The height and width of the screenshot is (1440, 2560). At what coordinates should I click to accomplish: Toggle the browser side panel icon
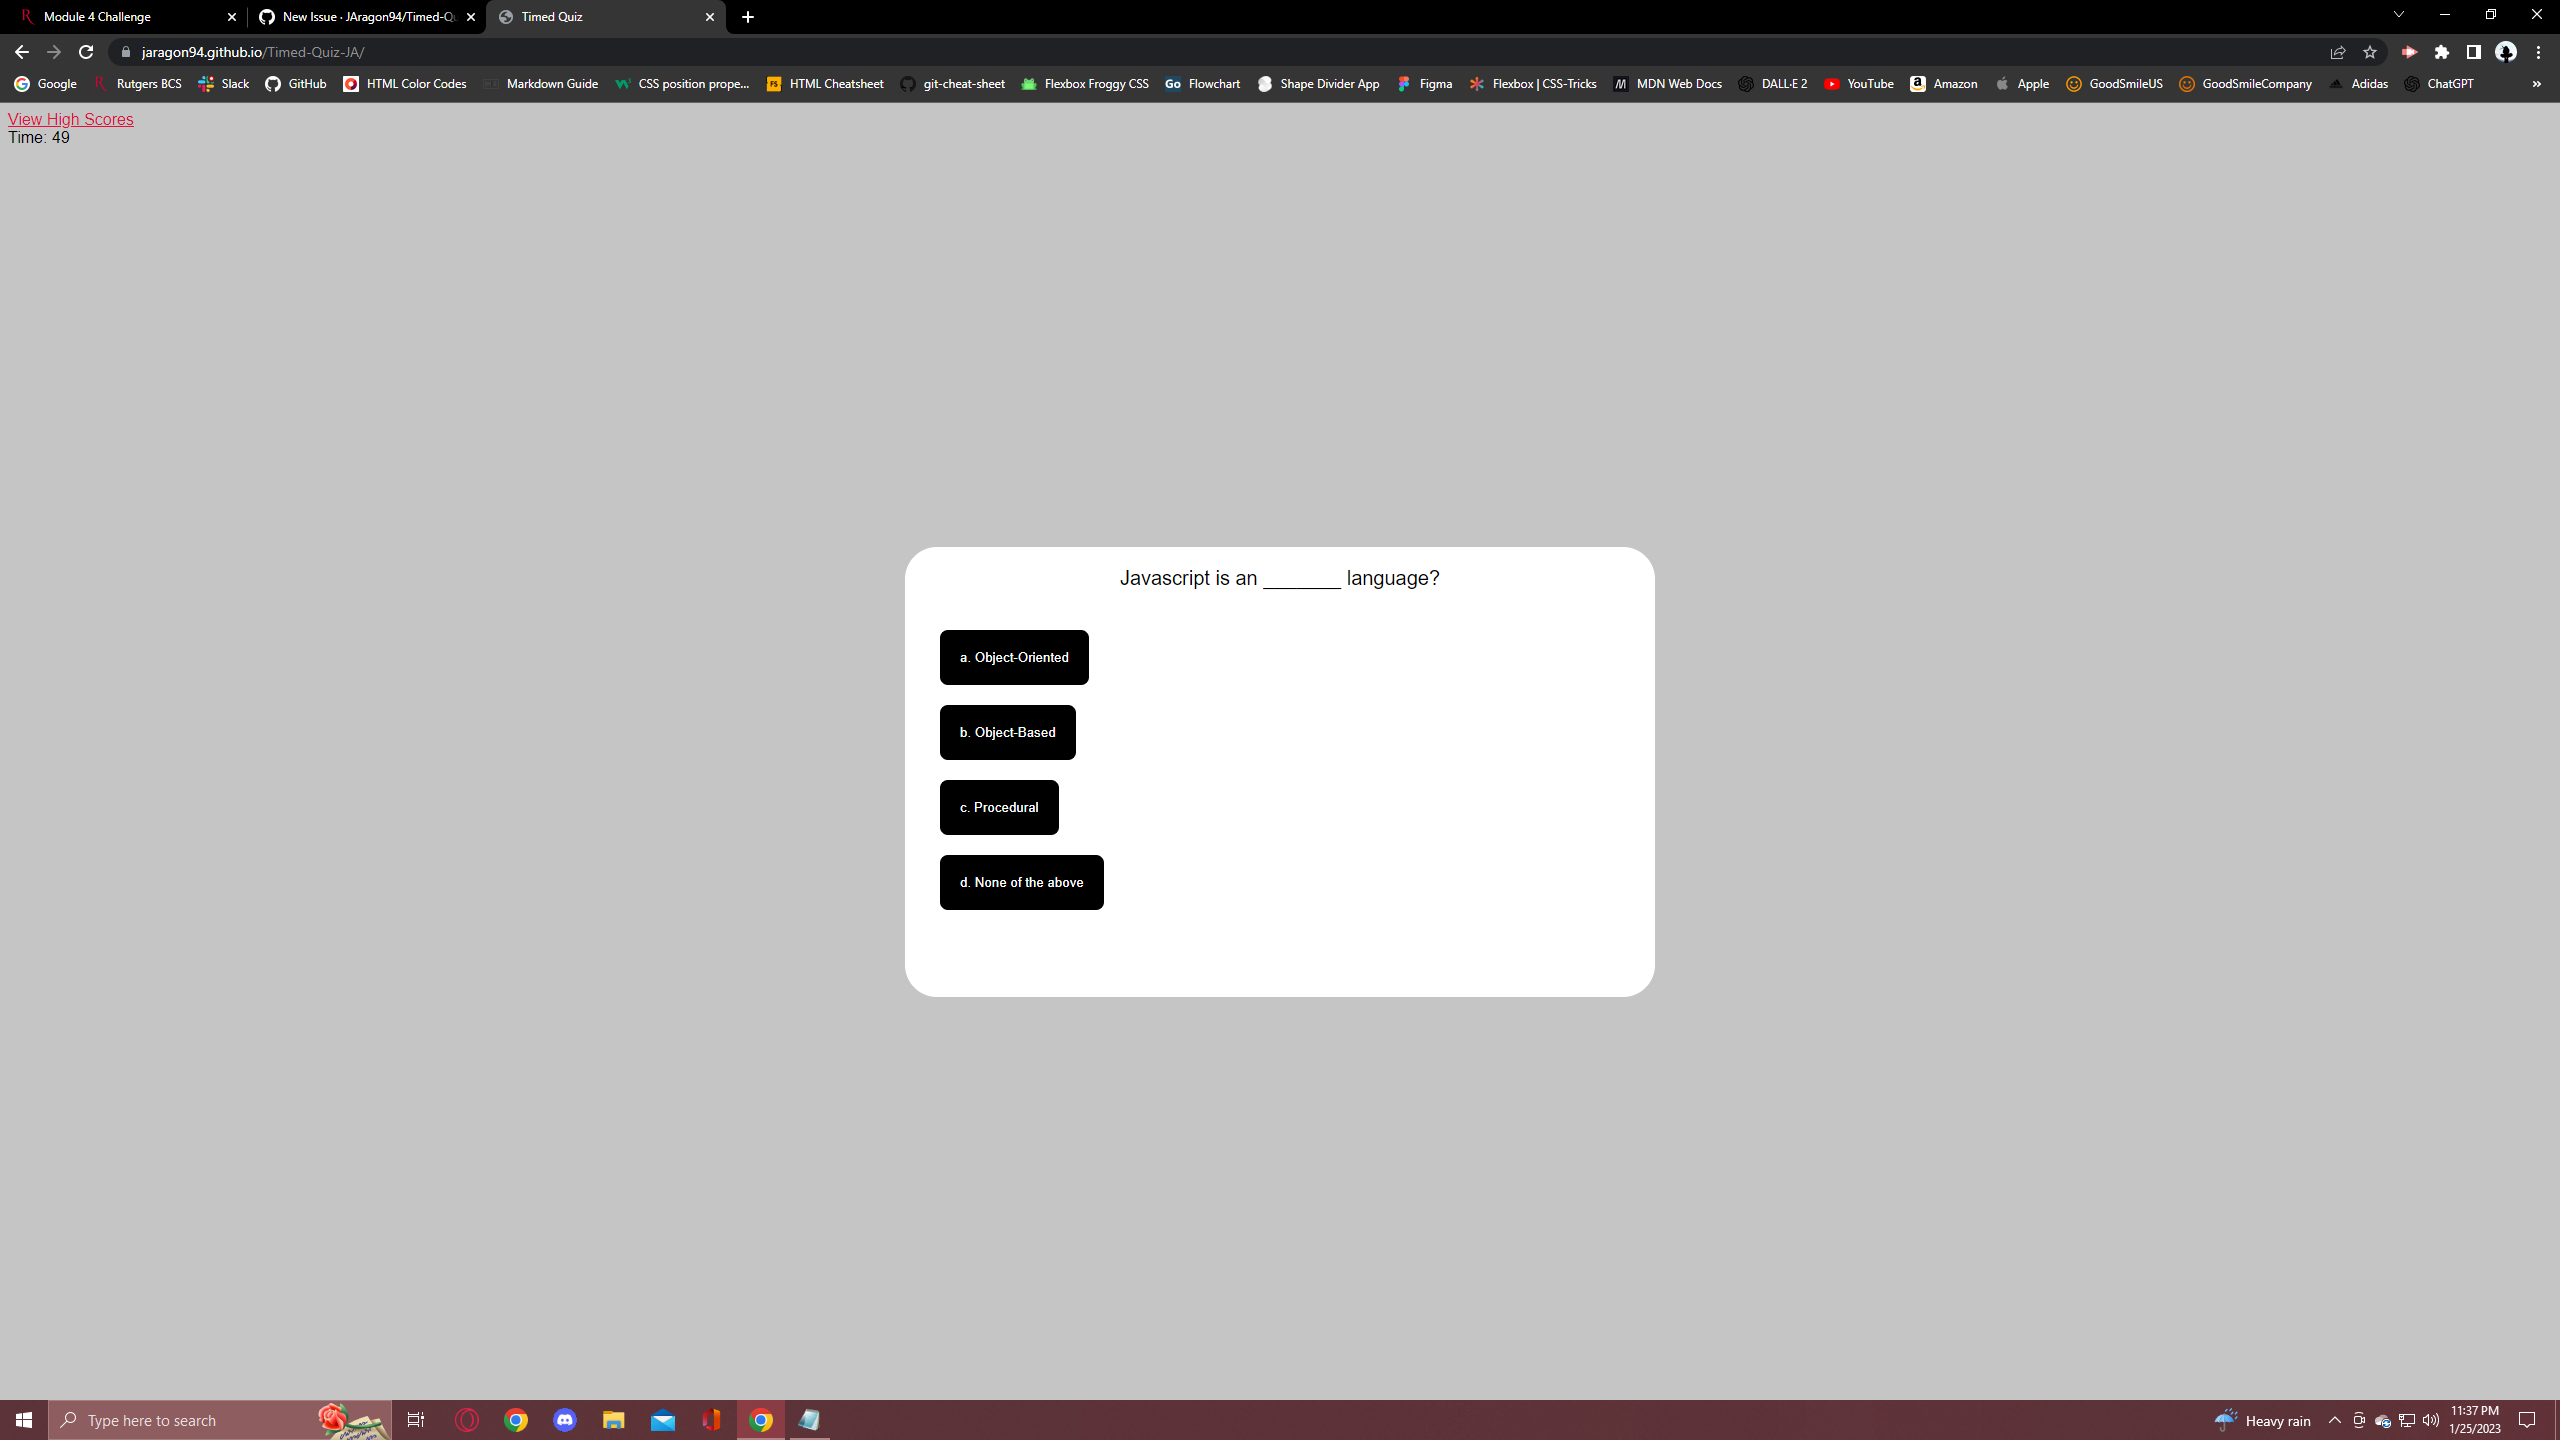tap(2473, 52)
